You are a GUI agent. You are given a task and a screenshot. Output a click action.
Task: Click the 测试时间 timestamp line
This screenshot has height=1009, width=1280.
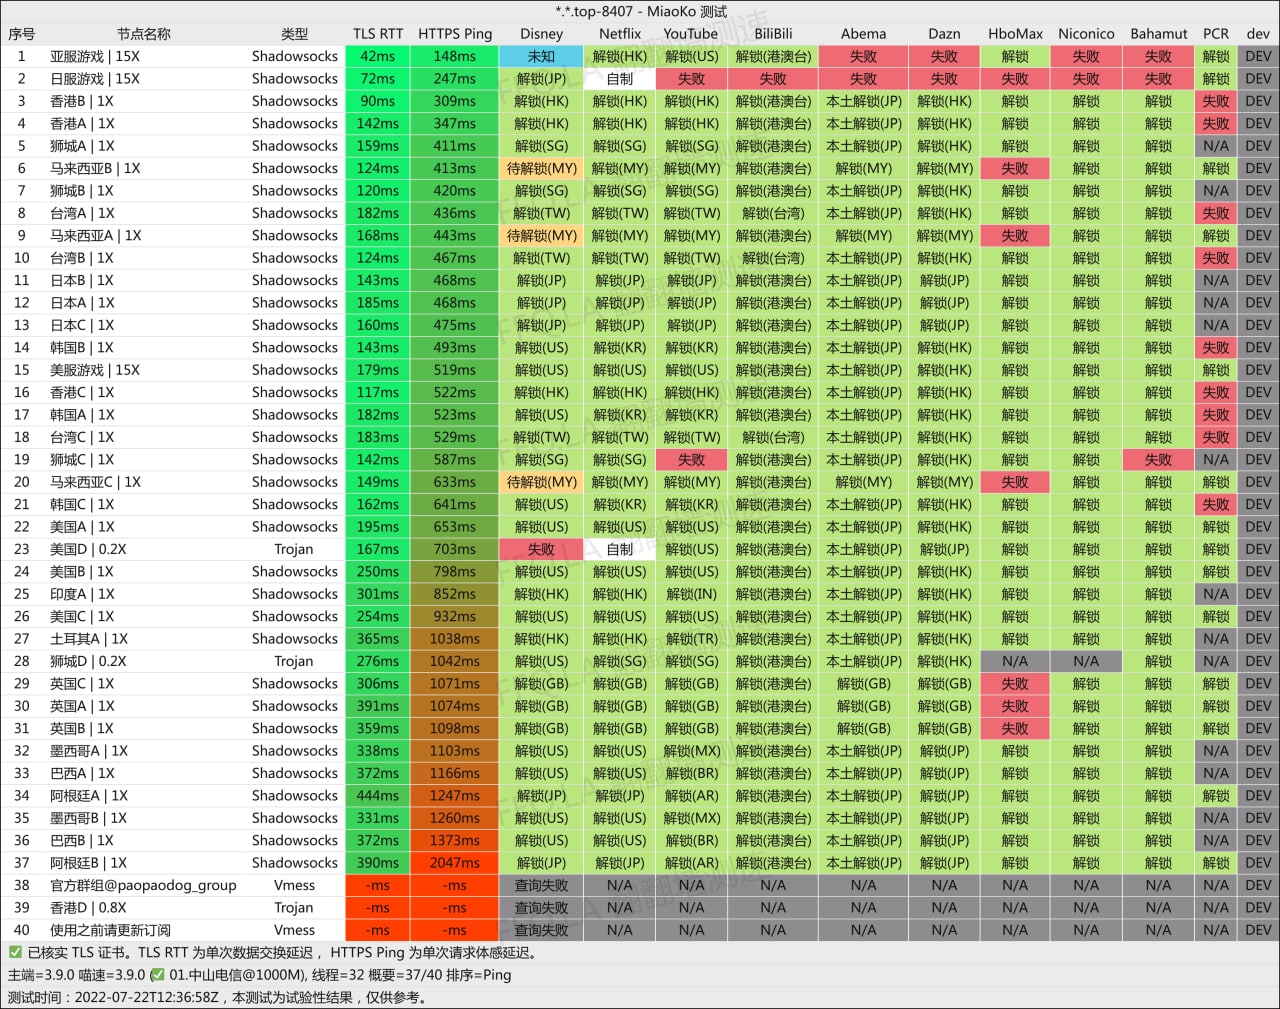pyautogui.click(x=217, y=997)
